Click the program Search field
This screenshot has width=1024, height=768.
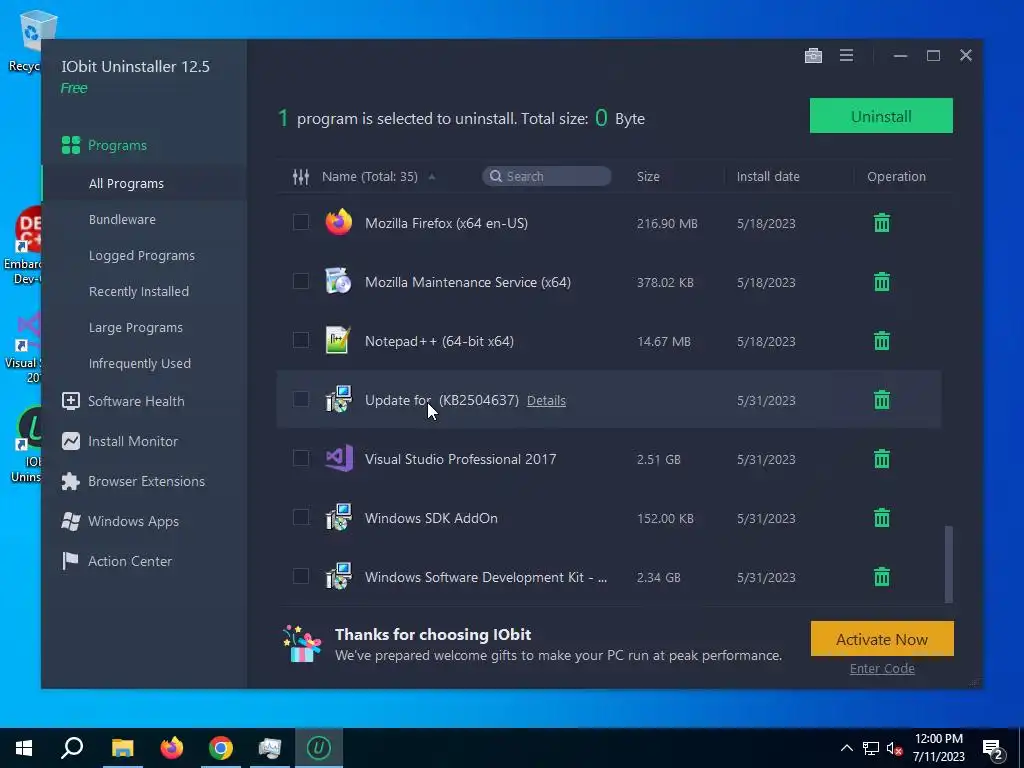(x=547, y=176)
